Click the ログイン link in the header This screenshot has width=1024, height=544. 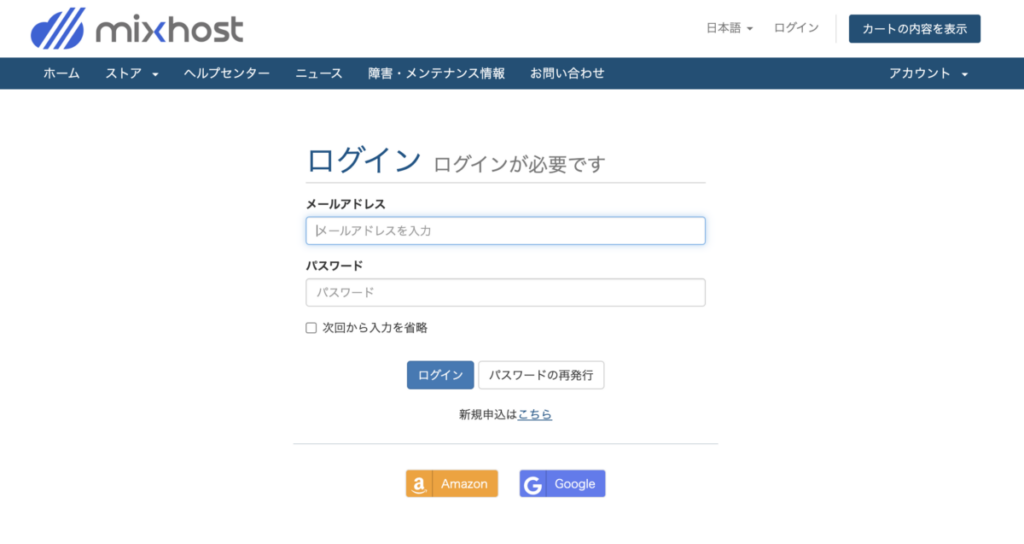tap(796, 28)
